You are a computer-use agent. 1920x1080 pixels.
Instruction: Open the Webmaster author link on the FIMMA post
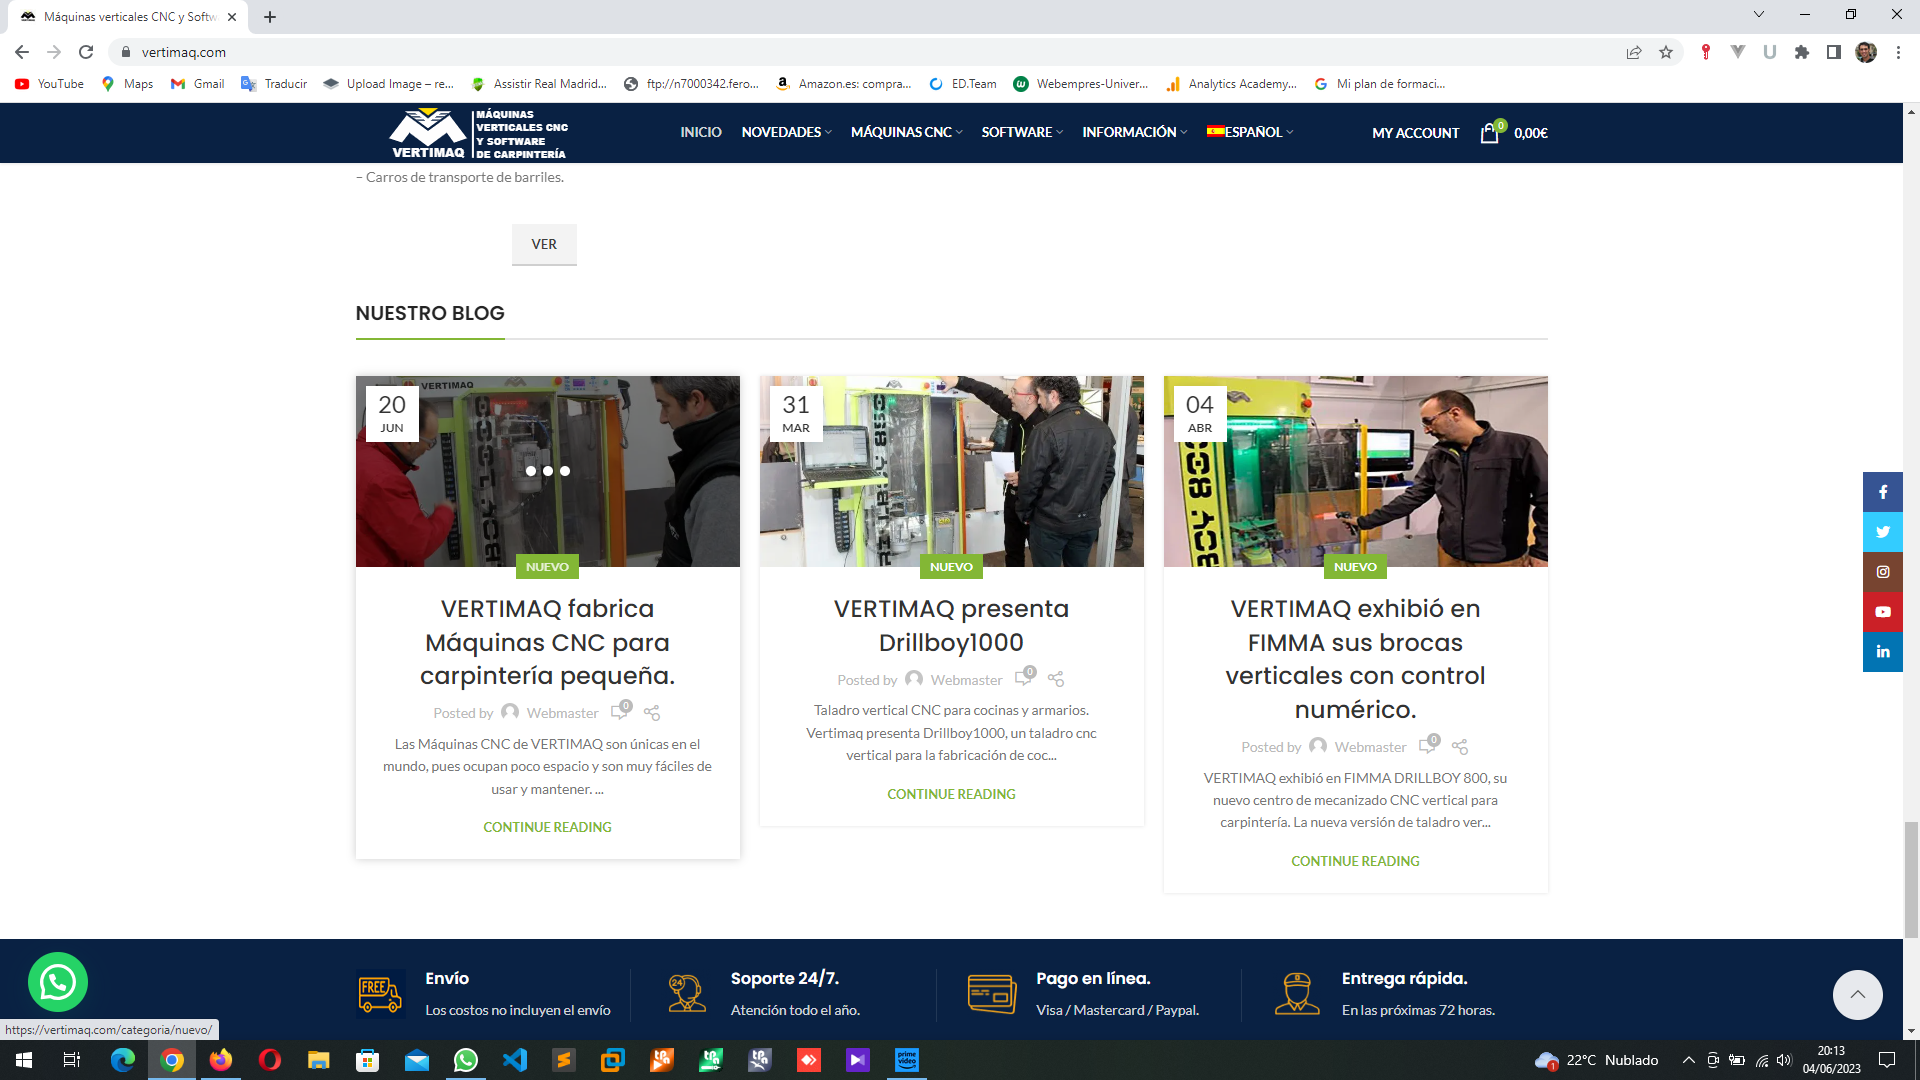(1370, 747)
